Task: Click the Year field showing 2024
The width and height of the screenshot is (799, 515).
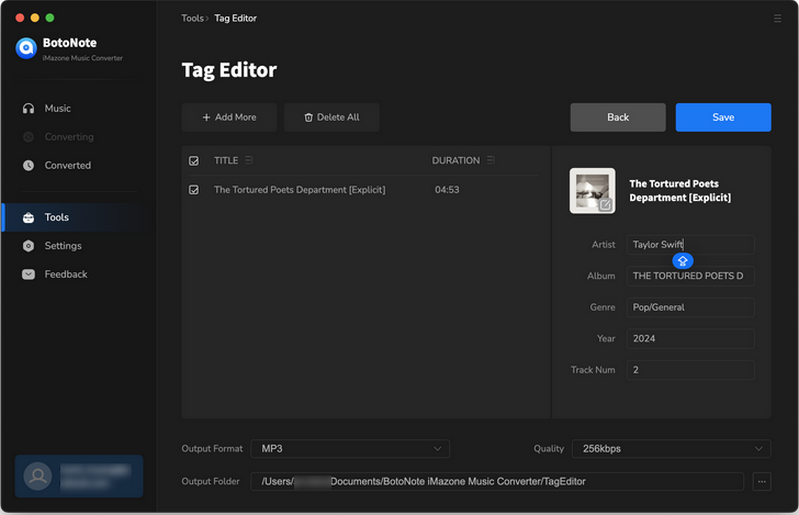Action: [x=690, y=339]
